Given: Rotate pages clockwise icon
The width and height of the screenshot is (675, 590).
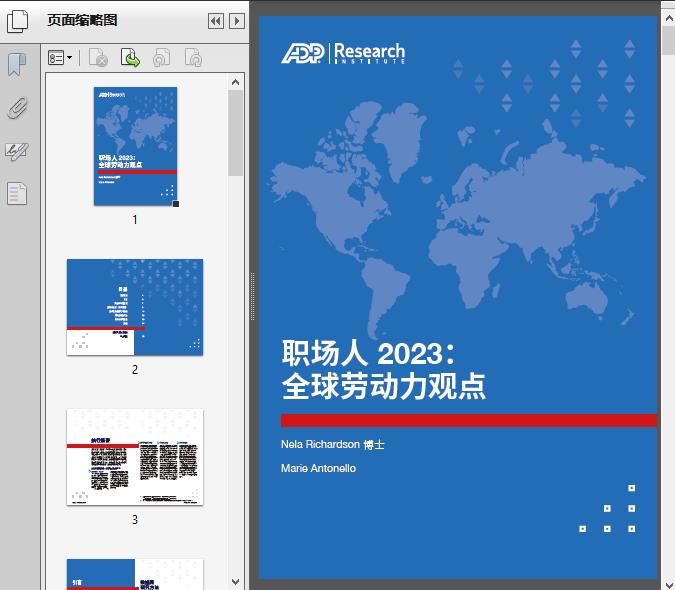Looking at the screenshot, I should pos(194,58).
